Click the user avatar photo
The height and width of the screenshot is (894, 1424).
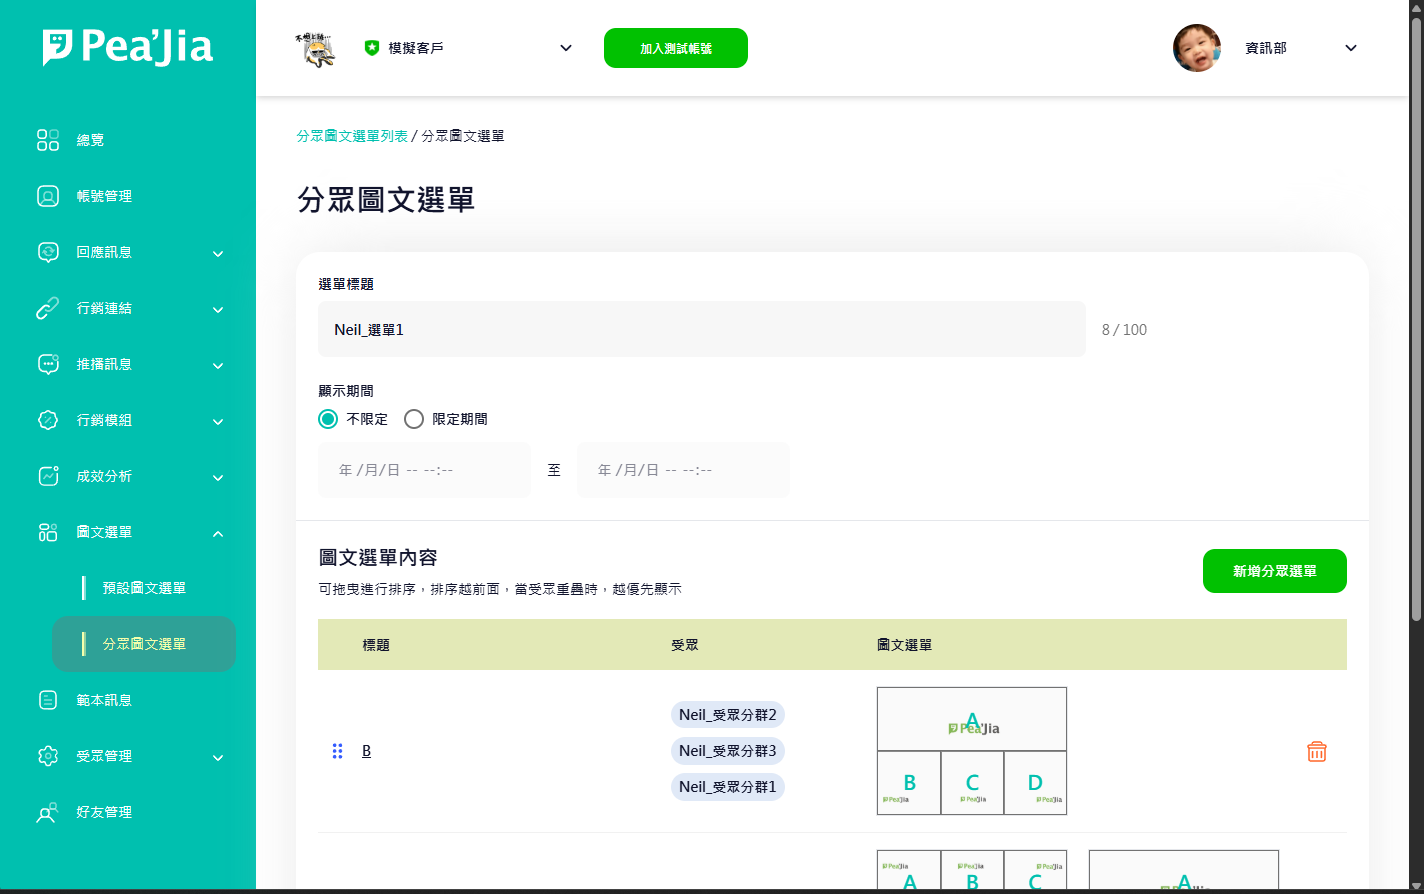point(1196,48)
